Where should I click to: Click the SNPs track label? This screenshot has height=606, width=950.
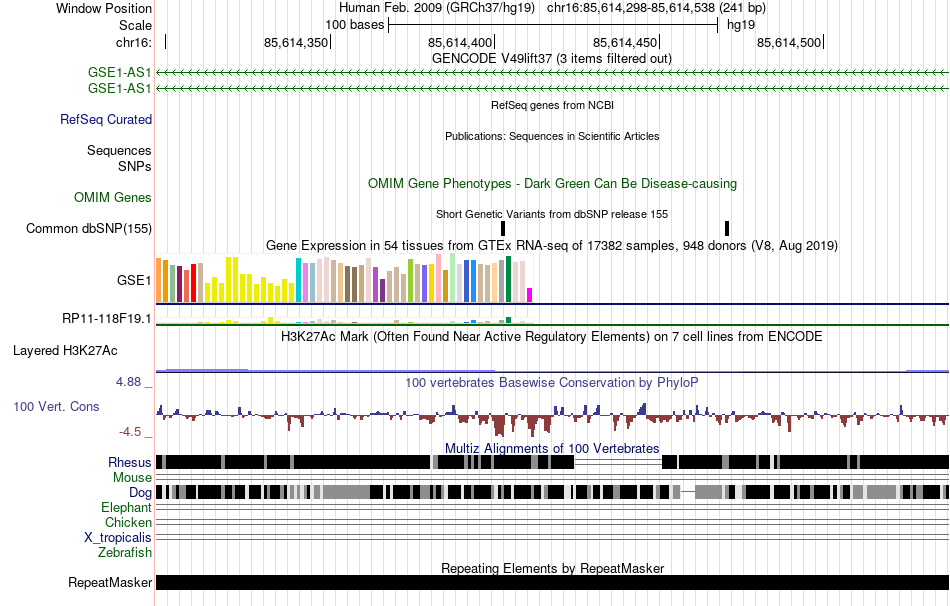tap(135, 166)
